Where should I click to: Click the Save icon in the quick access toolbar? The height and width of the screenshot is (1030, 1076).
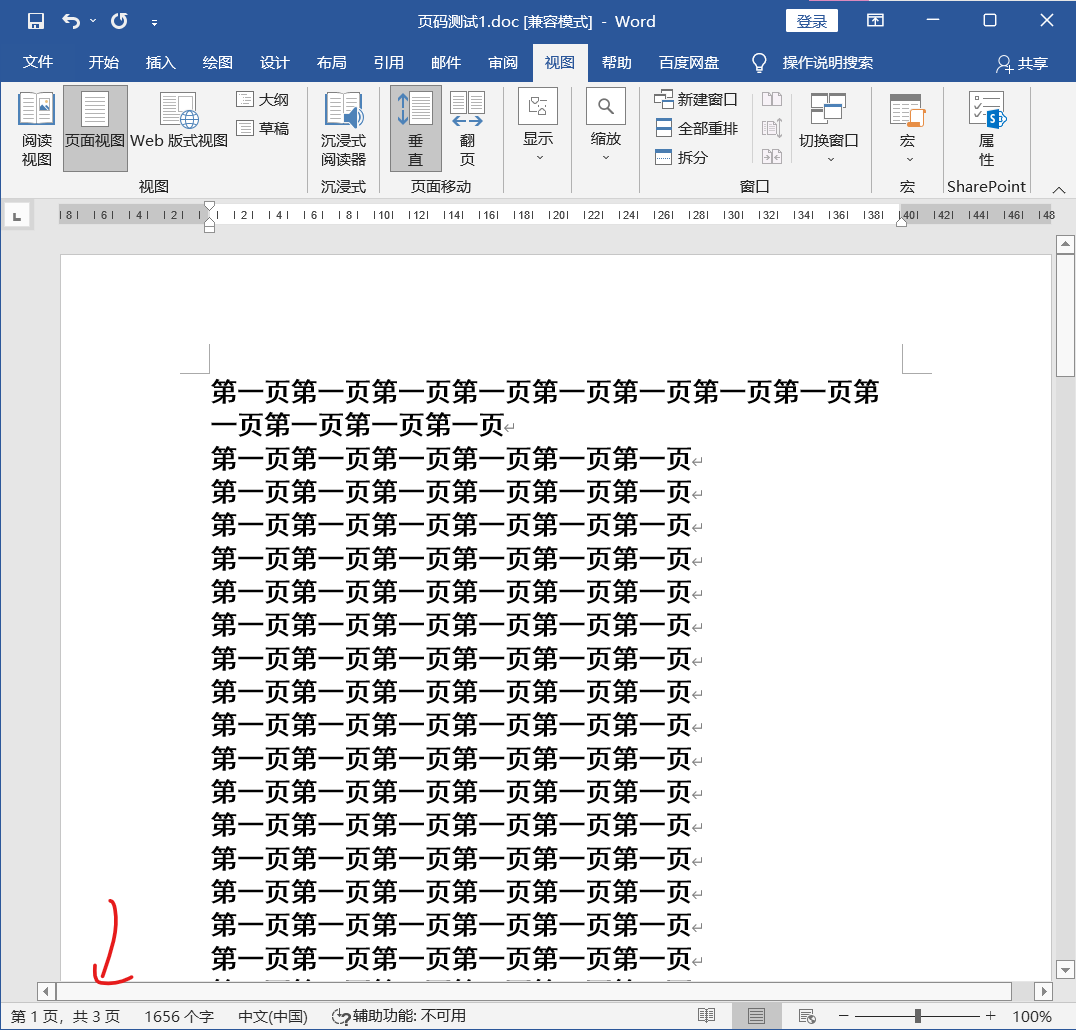[x=36, y=21]
